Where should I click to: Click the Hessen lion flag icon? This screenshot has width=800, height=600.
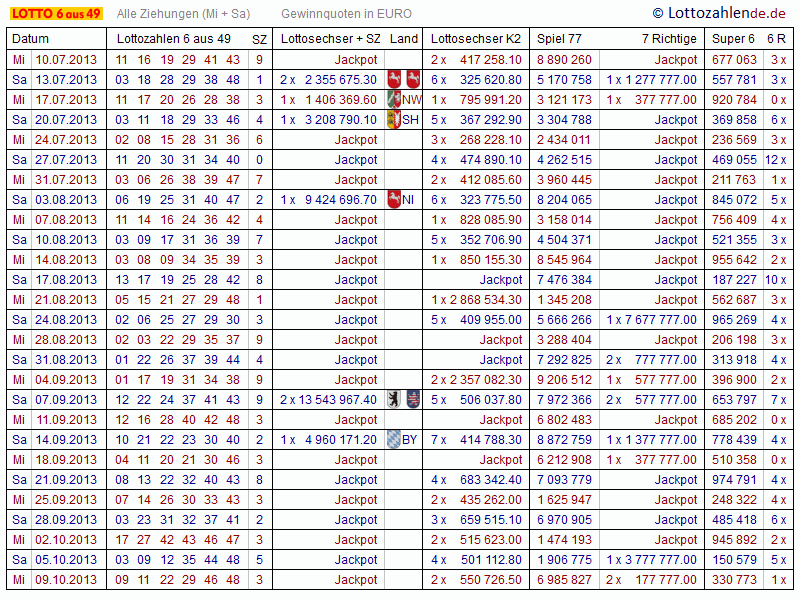[x=413, y=400]
